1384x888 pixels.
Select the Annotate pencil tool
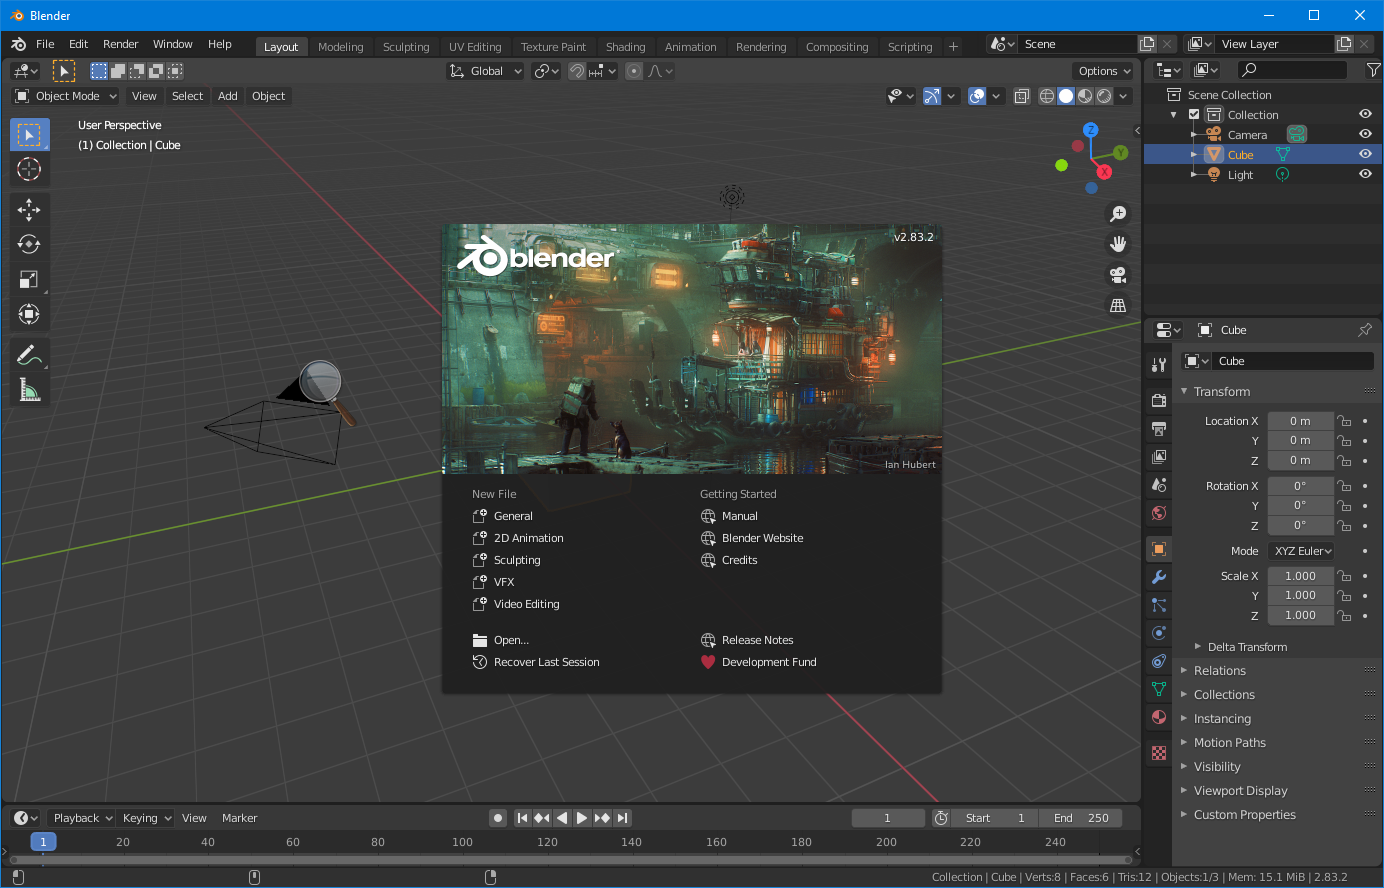(x=29, y=355)
